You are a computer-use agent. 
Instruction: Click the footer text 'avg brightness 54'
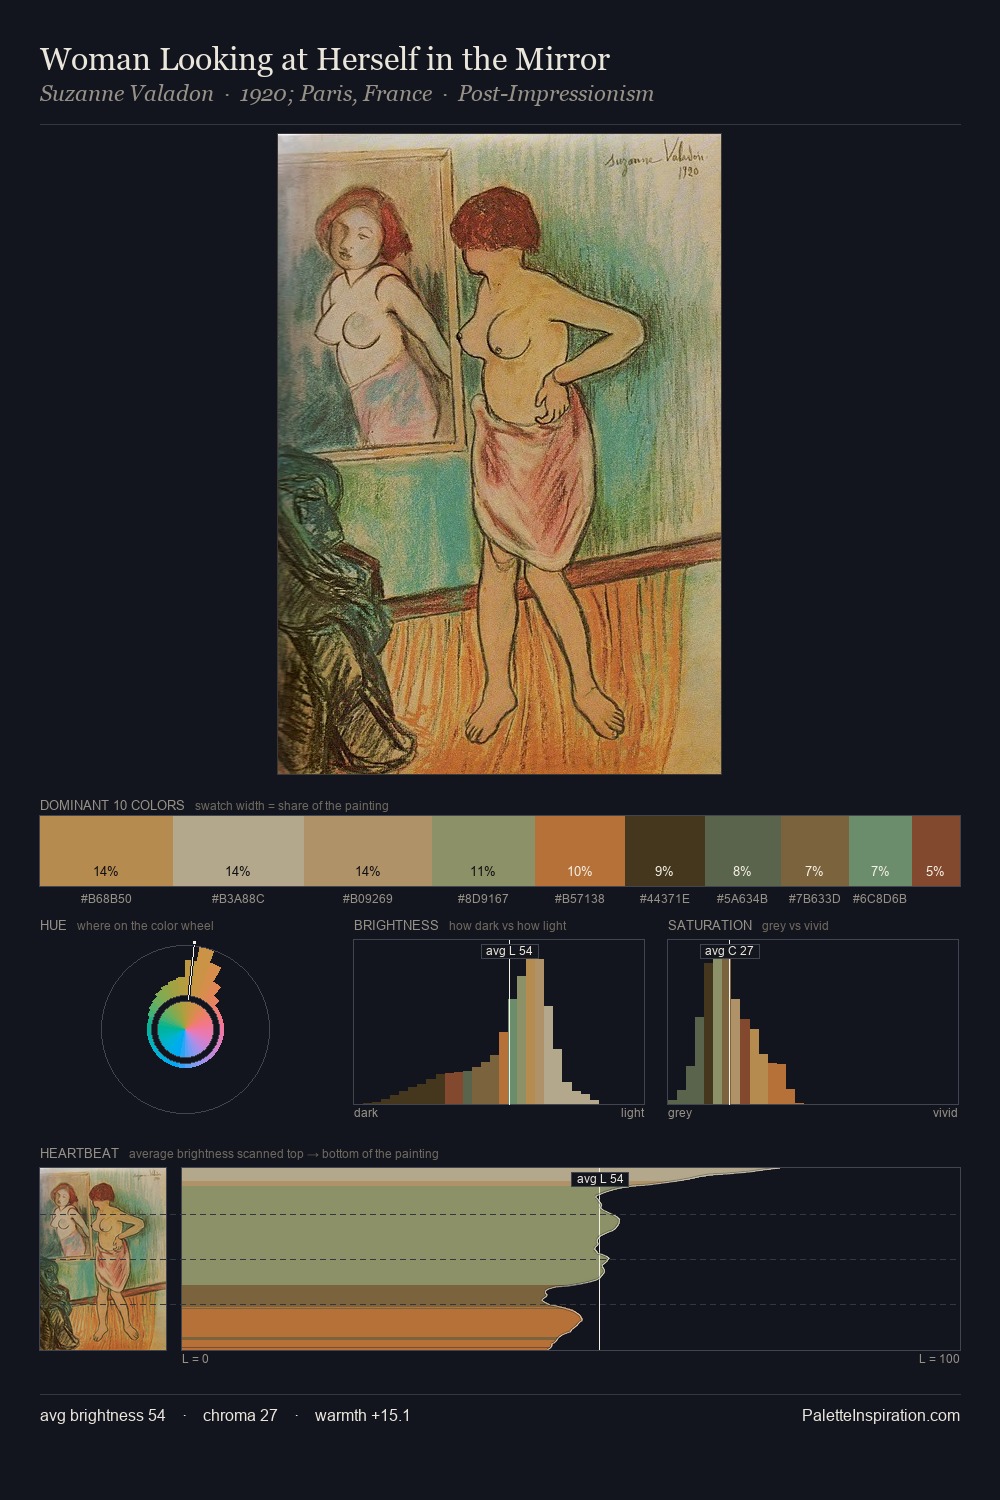[x=103, y=1415]
